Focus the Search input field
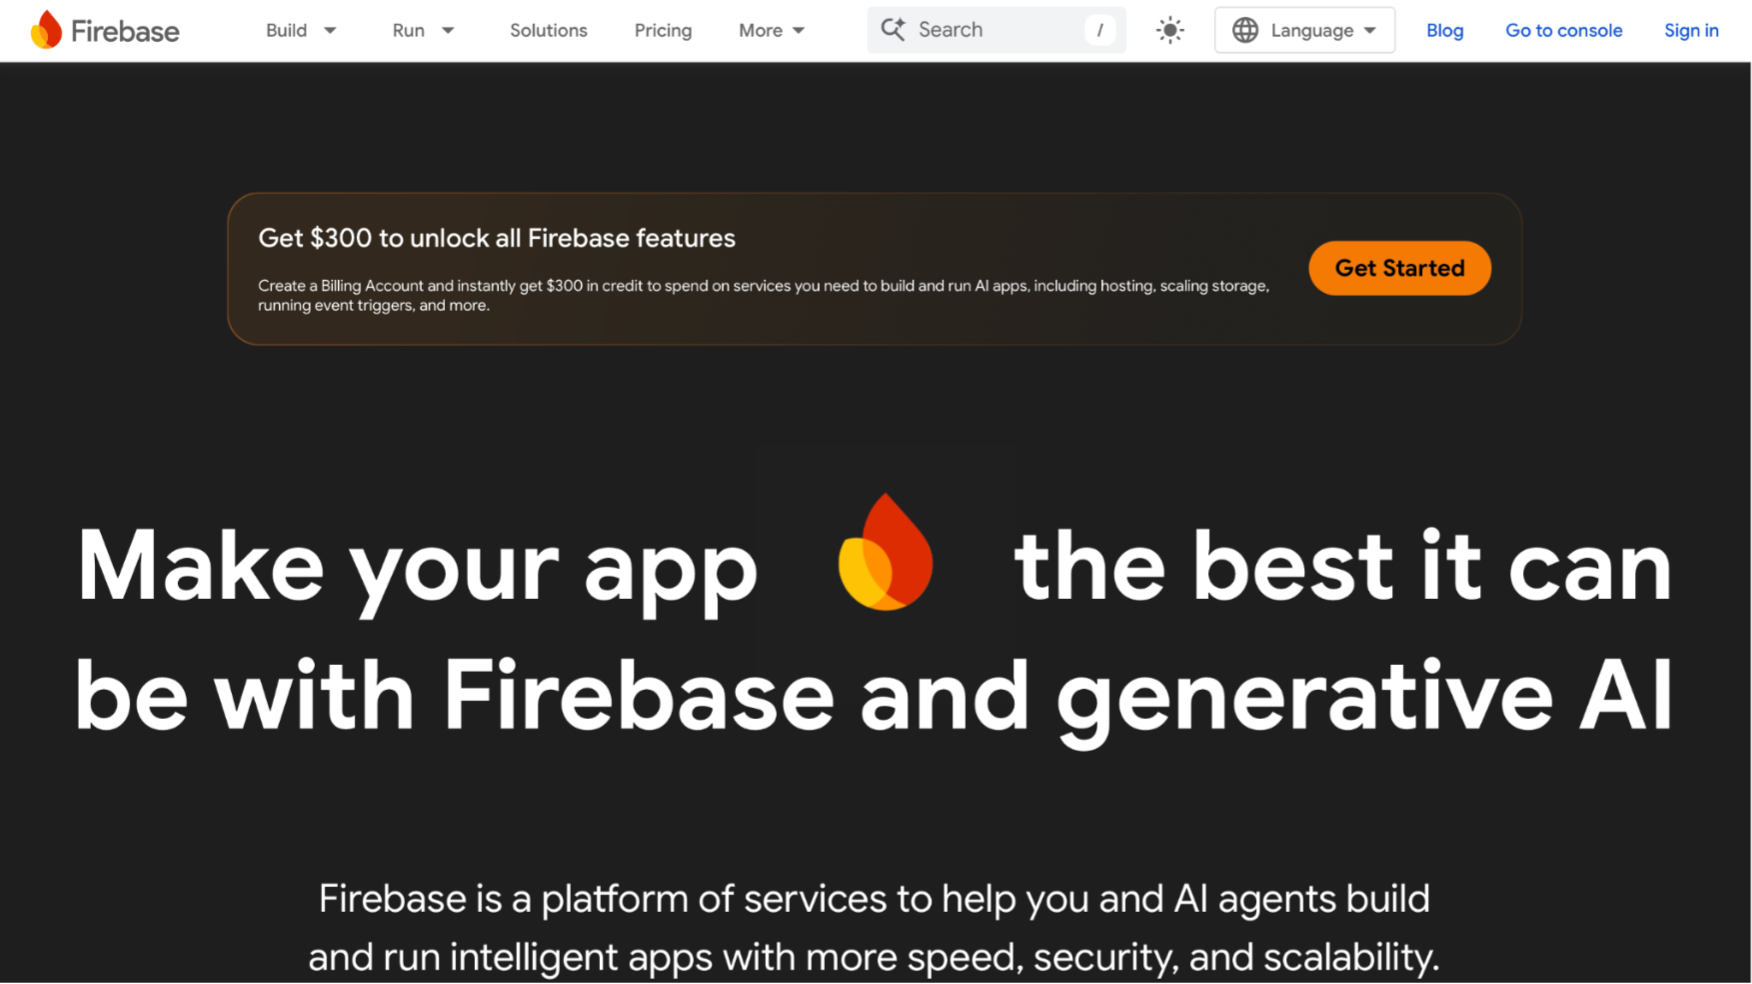Image resolution: width=1752 pixels, height=984 pixels. [x=990, y=30]
